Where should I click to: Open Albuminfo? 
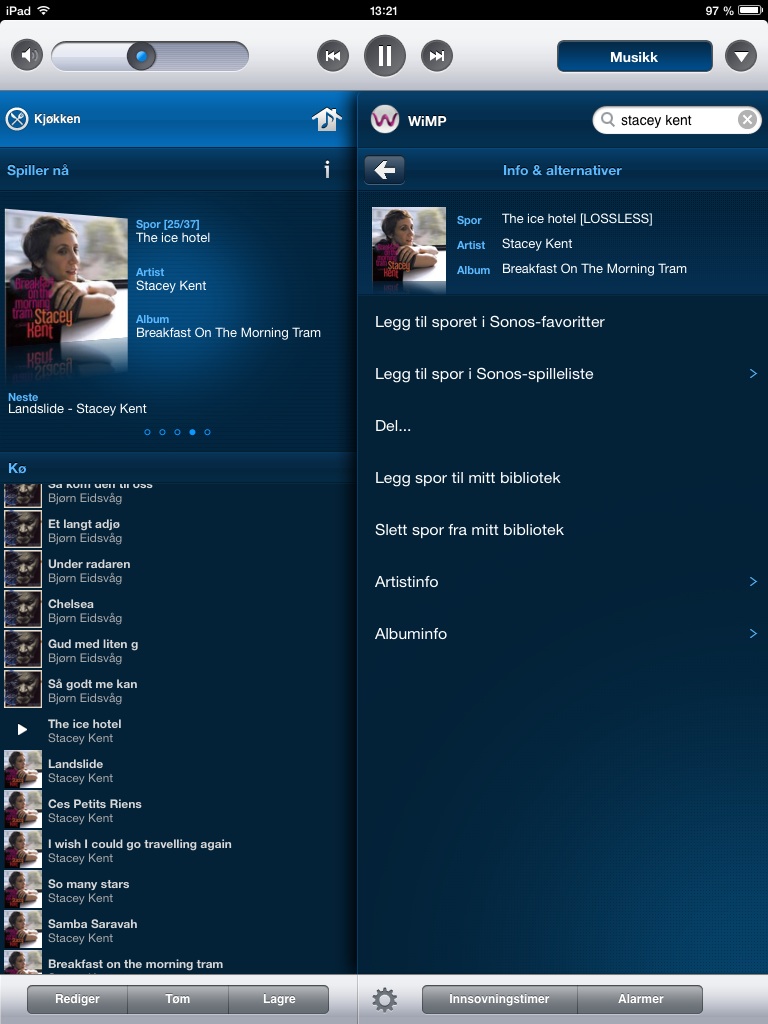(563, 633)
